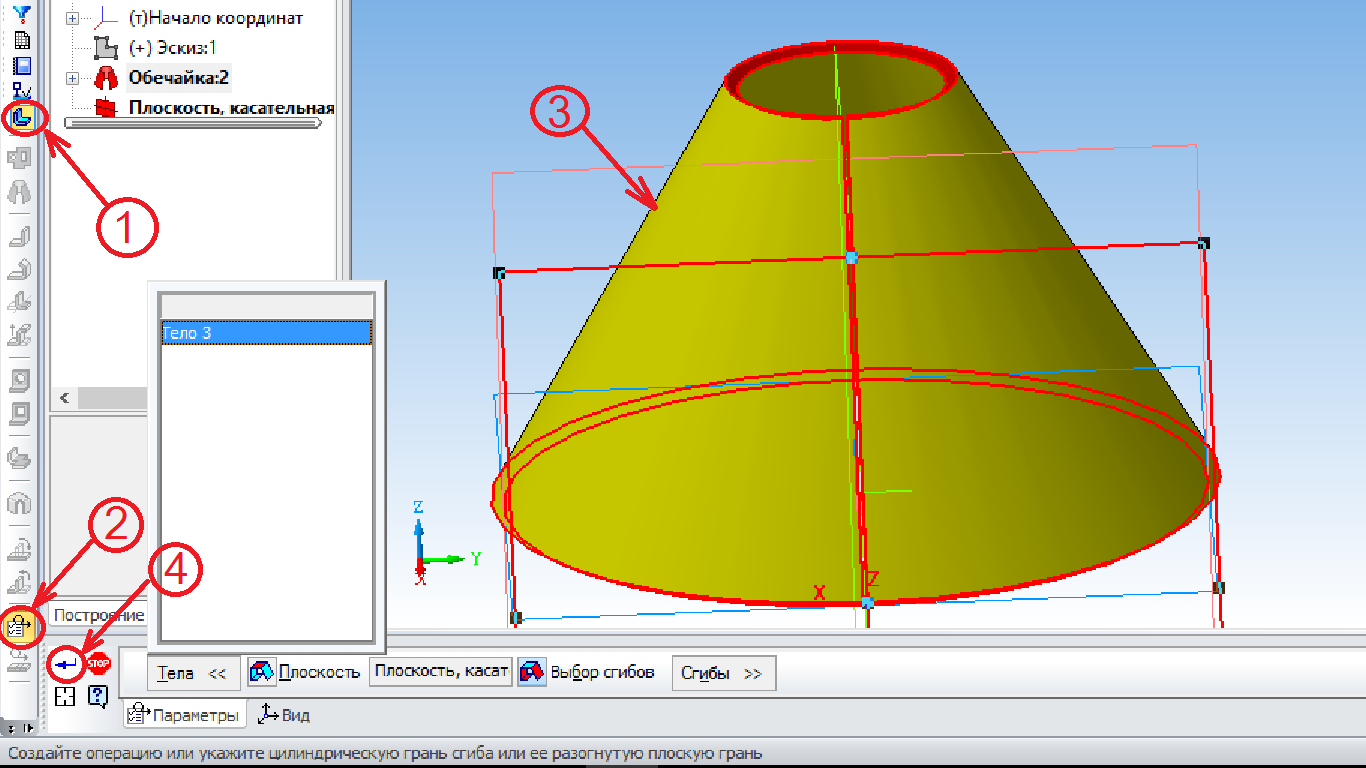The width and height of the screenshot is (1366, 768).
Task: Select Эскиз:1 in the model tree
Action: (x=173, y=48)
